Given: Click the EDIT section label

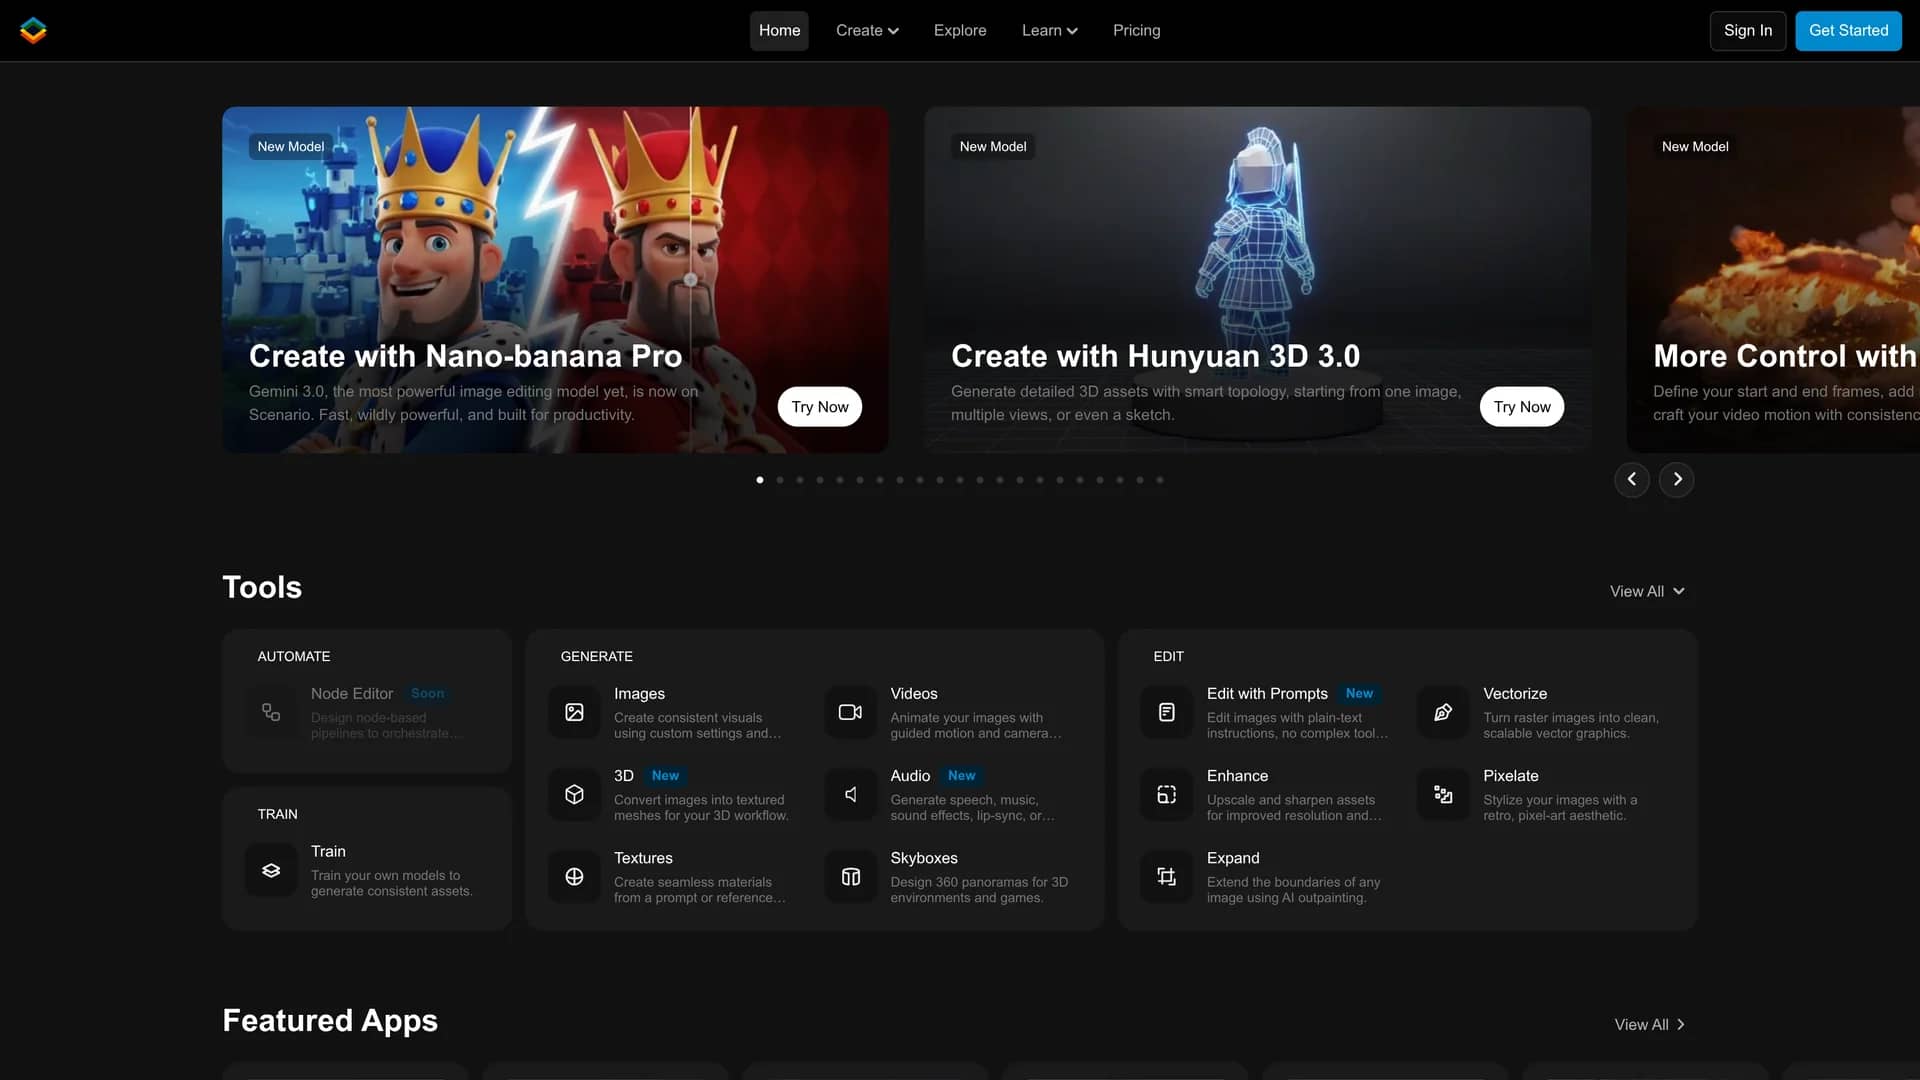Looking at the screenshot, I should (1168, 656).
